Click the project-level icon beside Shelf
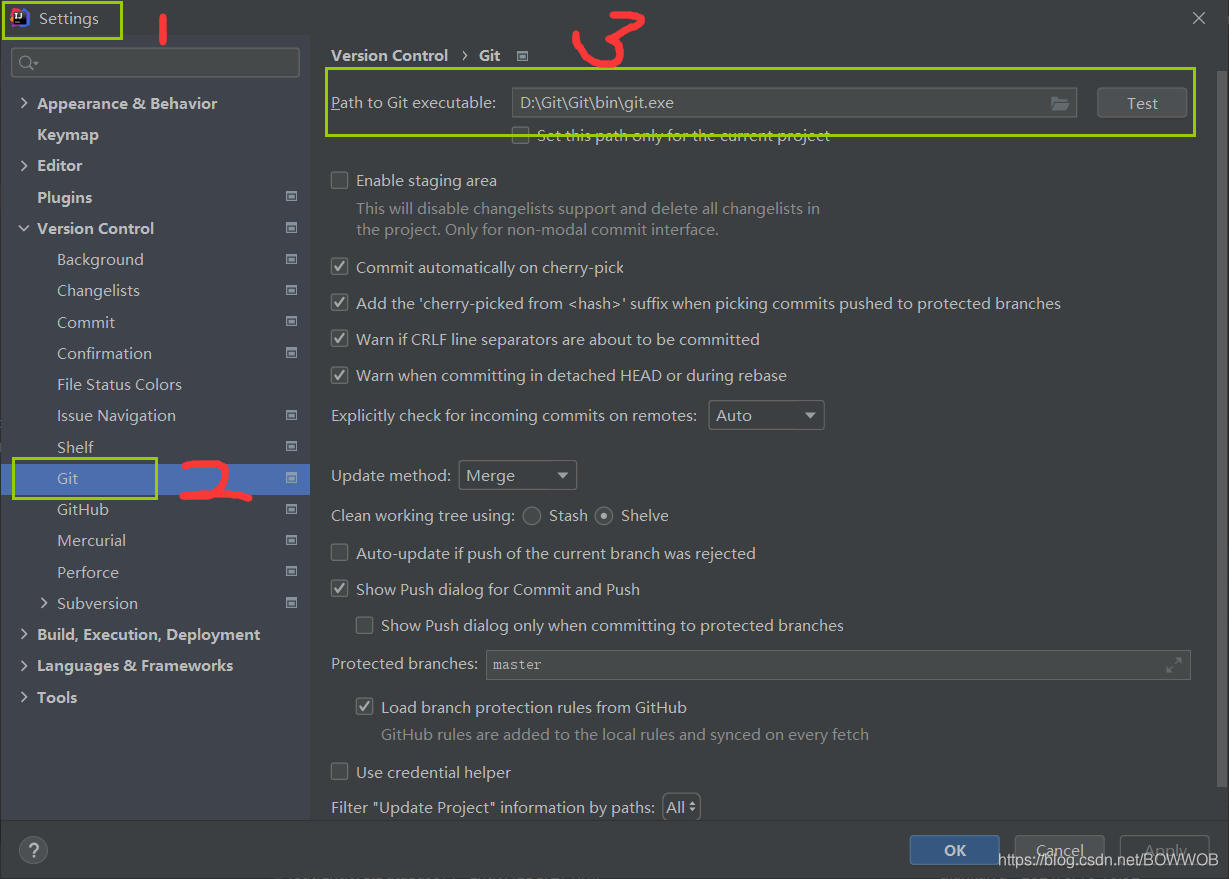The image size is (1229, 879). pyautogui.click(x=291, y=447)
